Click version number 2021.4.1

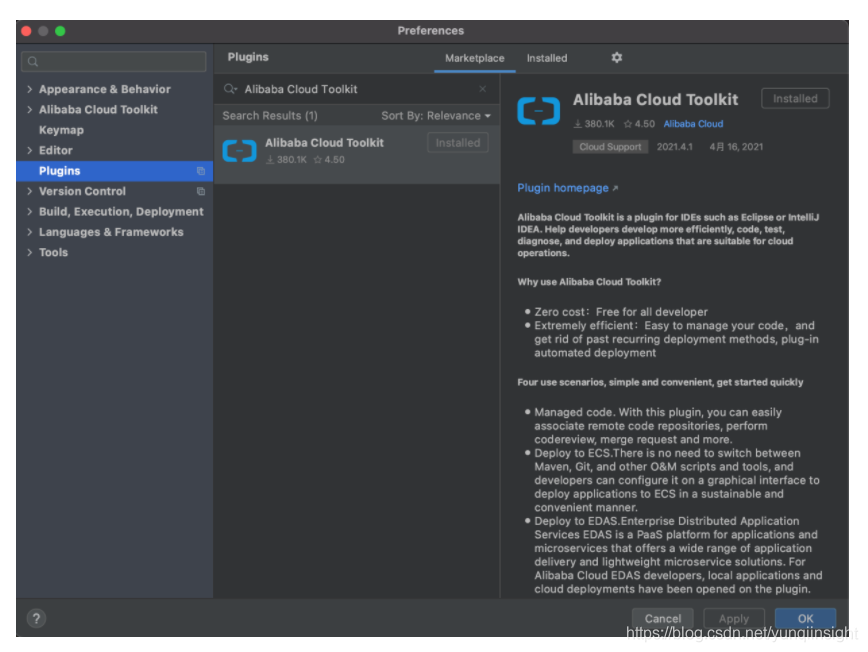click(x=674, y=147)
